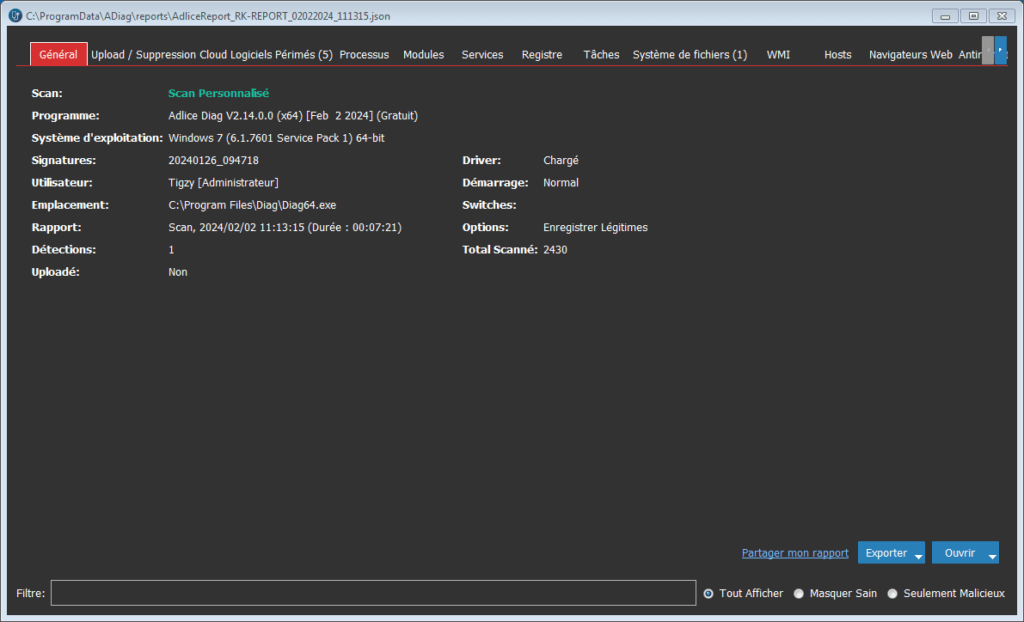Expand the Ouvrir dropdown arrow
Screen dimensions: 1024x622
point(991,554)
